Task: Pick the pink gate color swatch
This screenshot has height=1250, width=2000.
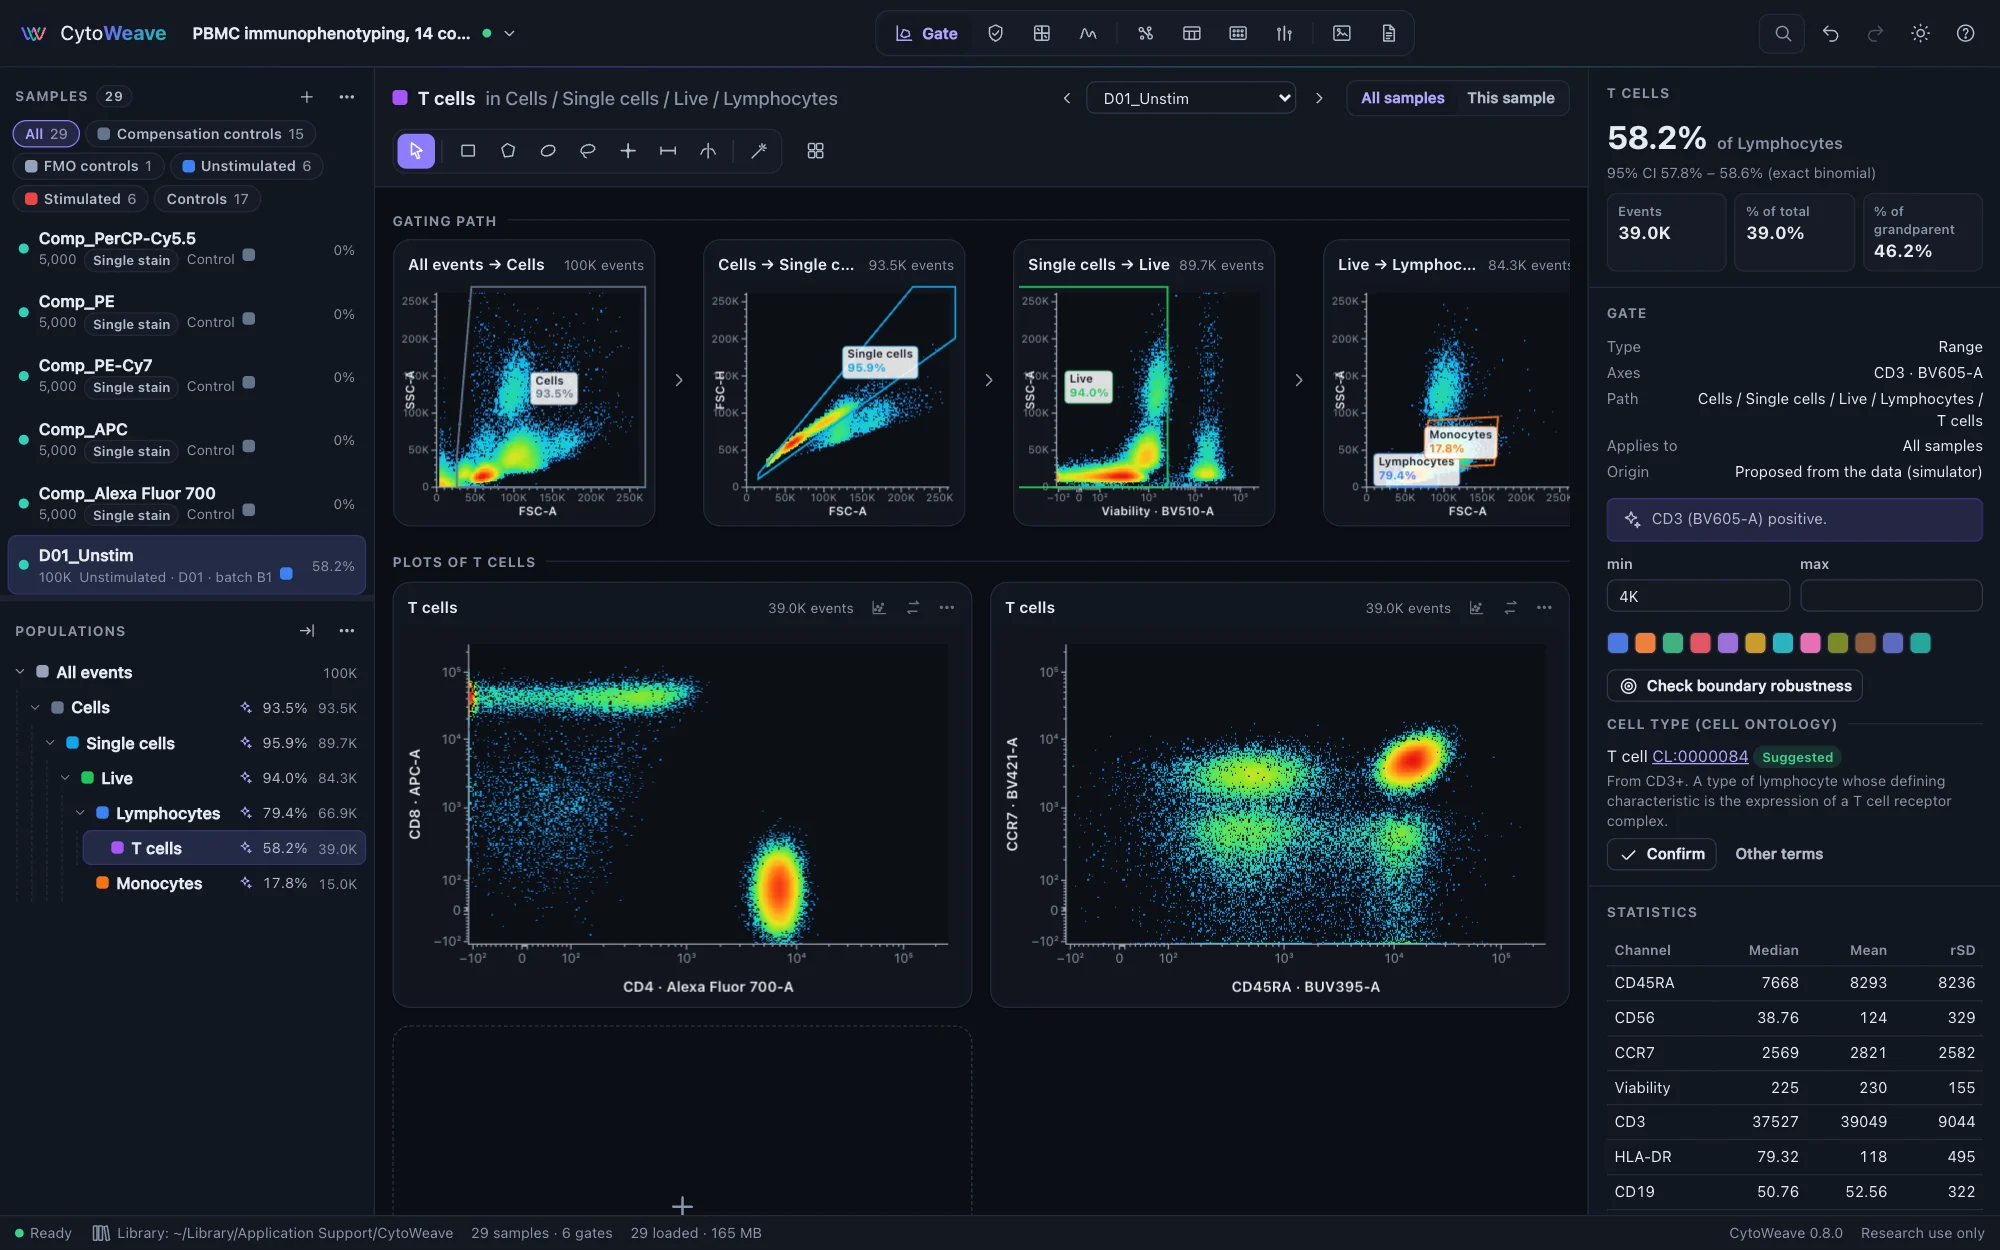Action: coord(1810,643)
